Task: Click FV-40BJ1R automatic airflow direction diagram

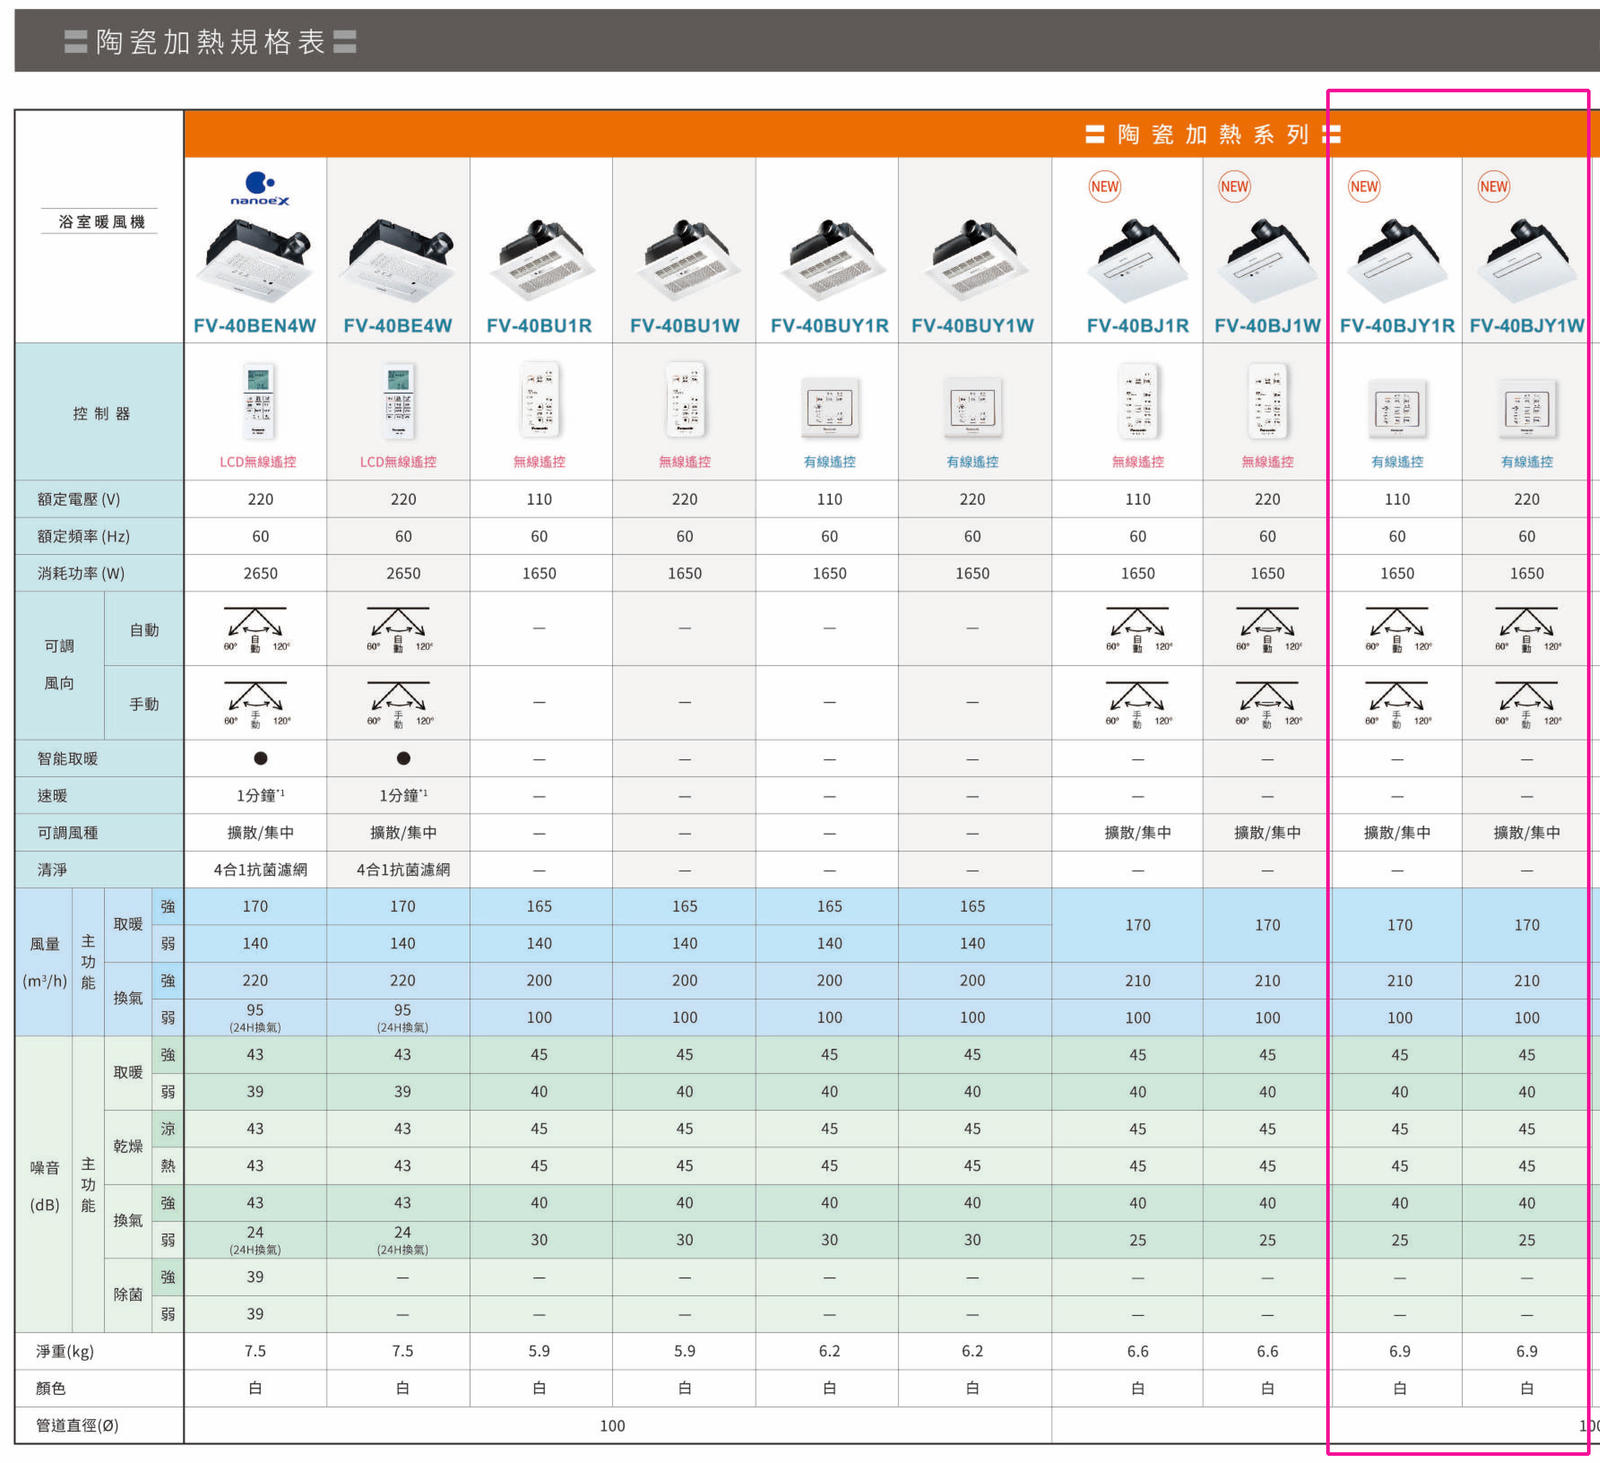Action: pos(1138,629)
